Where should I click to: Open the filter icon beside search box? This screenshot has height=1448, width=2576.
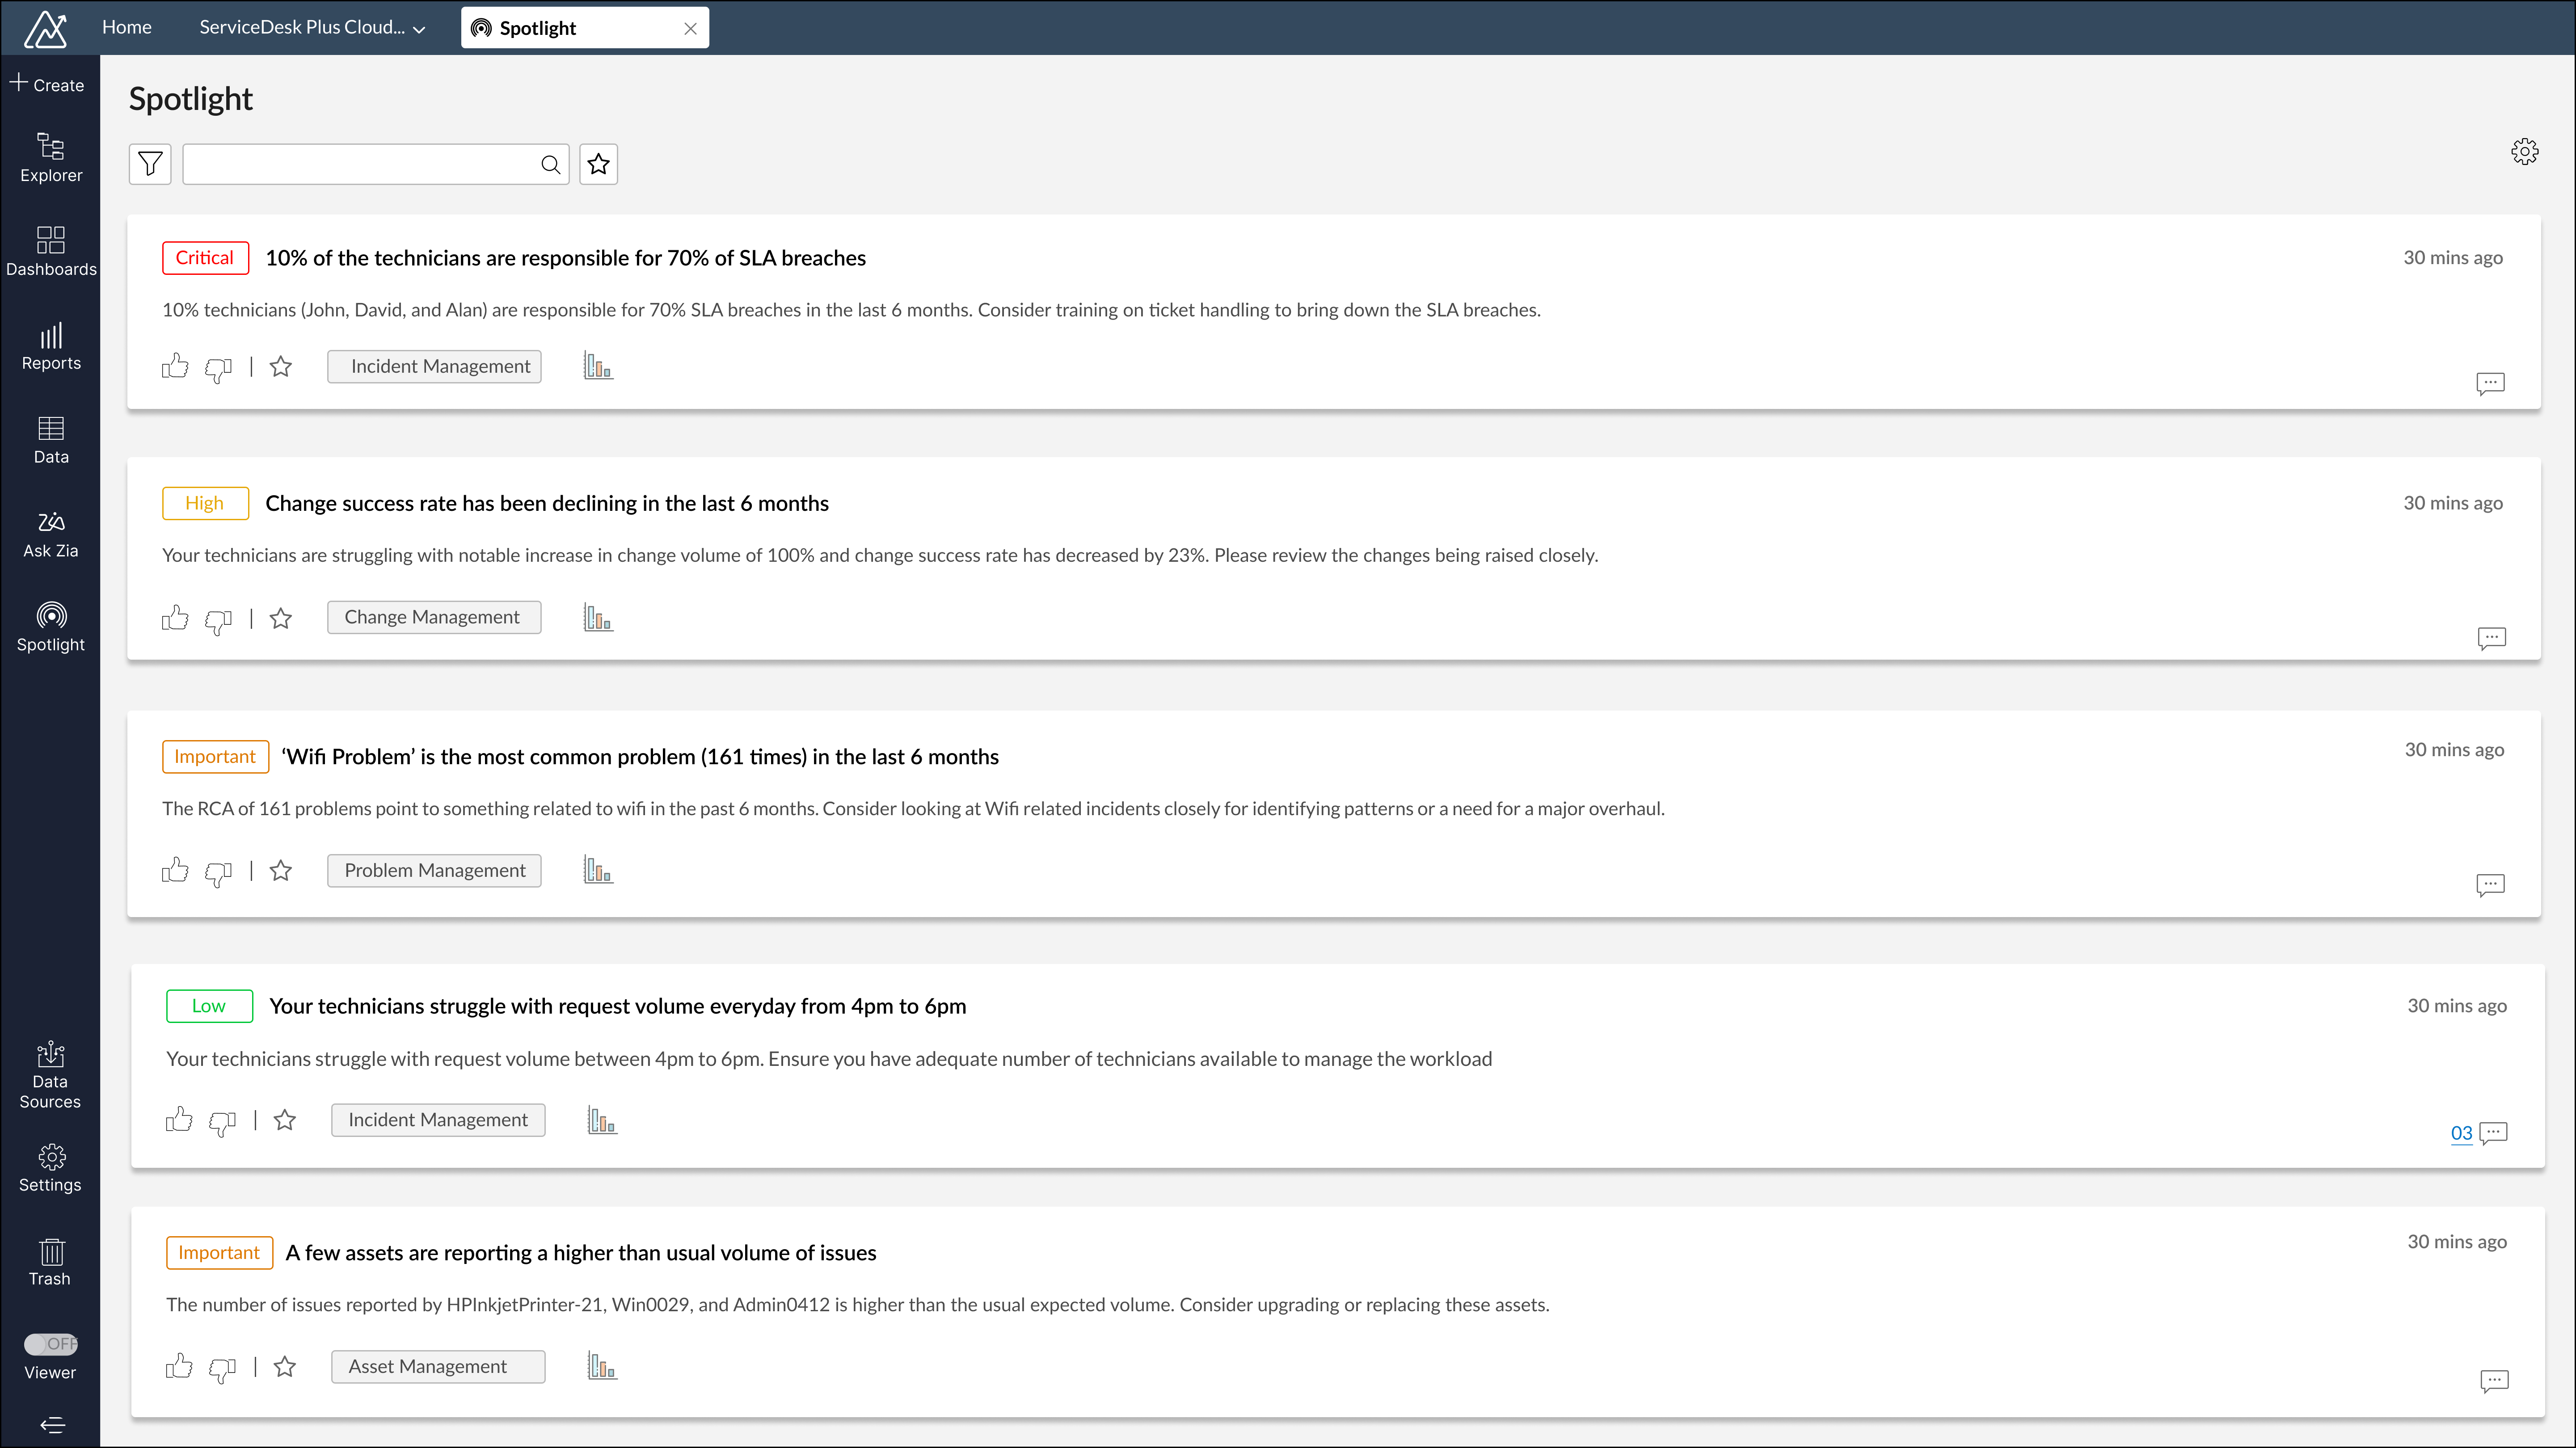click(150, 164)
